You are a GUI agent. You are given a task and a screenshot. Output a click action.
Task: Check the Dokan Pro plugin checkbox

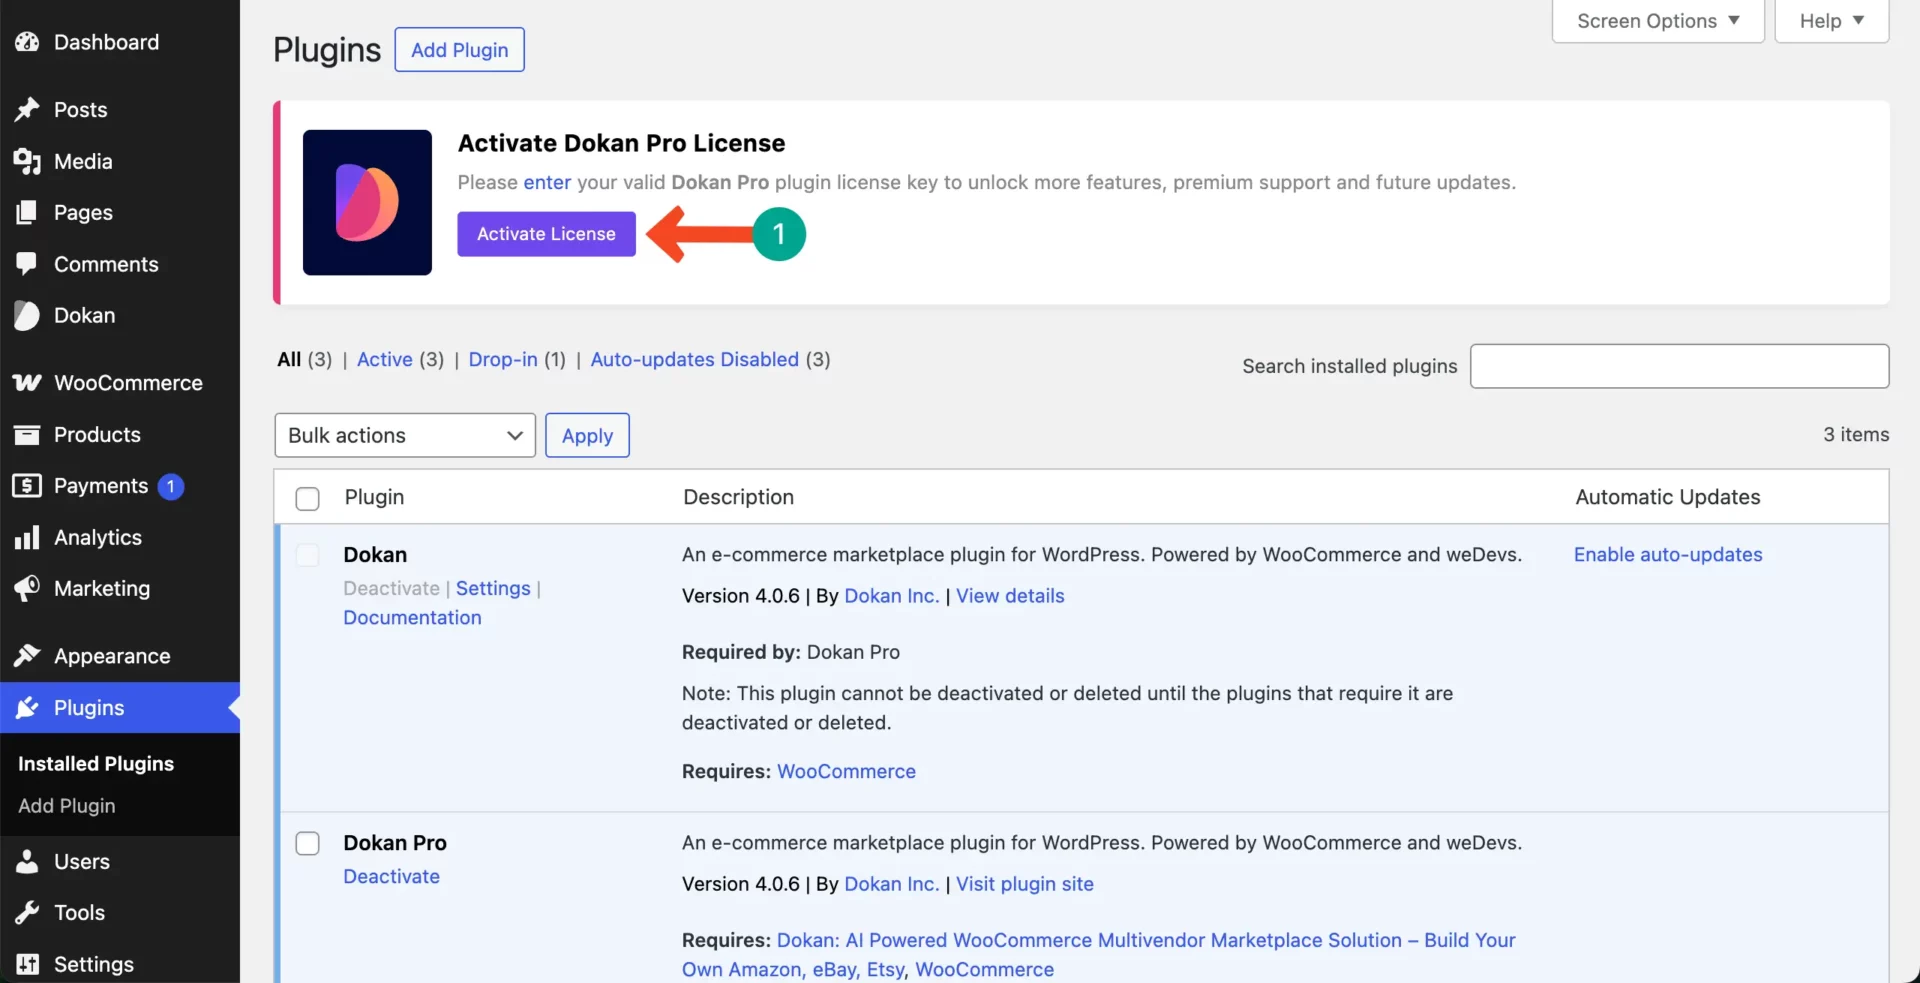pos(308,844)
